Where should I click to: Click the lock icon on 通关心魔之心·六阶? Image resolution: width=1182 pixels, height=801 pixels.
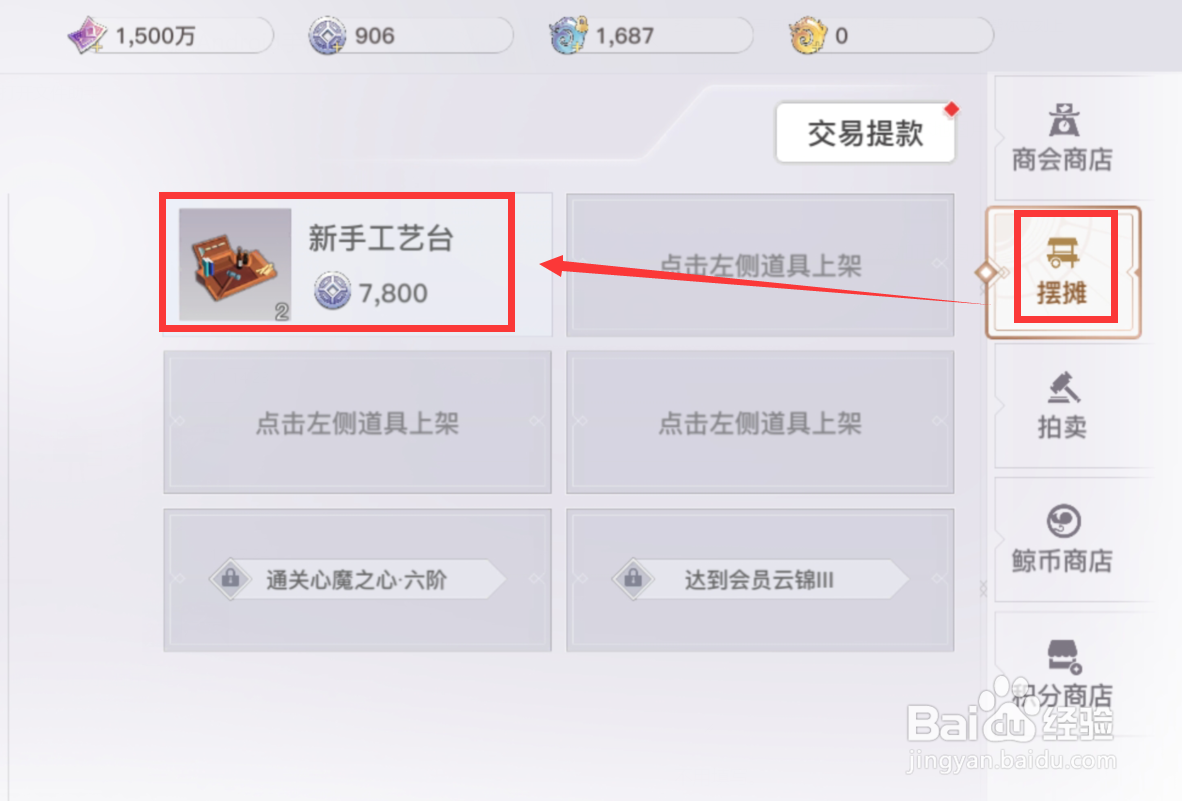point(230,579)
